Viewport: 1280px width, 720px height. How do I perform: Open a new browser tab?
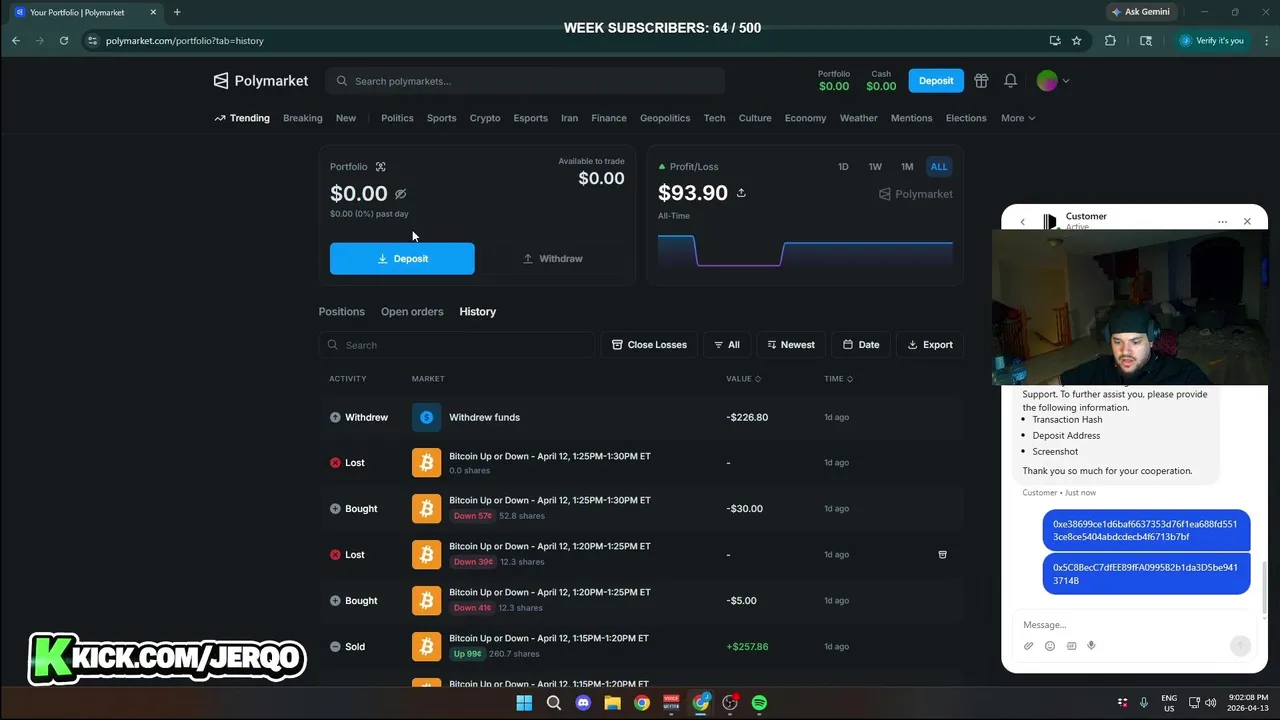[177, 12]
